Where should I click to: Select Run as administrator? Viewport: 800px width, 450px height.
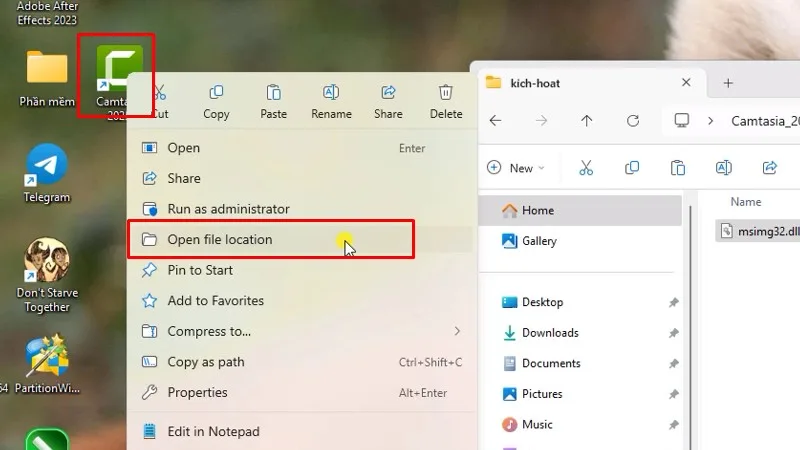[302, 209]
